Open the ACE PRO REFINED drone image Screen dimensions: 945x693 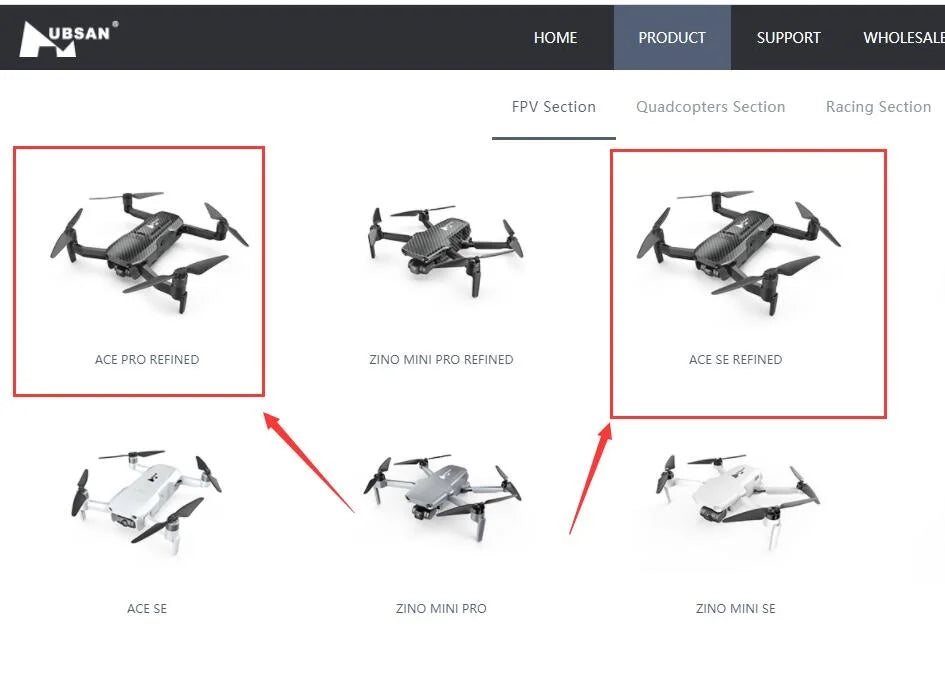149,252
